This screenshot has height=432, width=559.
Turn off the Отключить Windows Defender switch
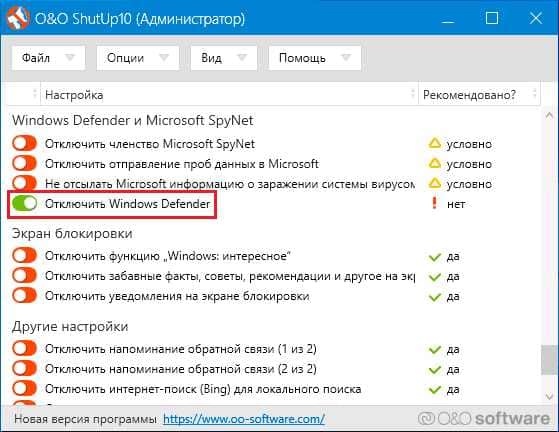[x=24, y=204]
